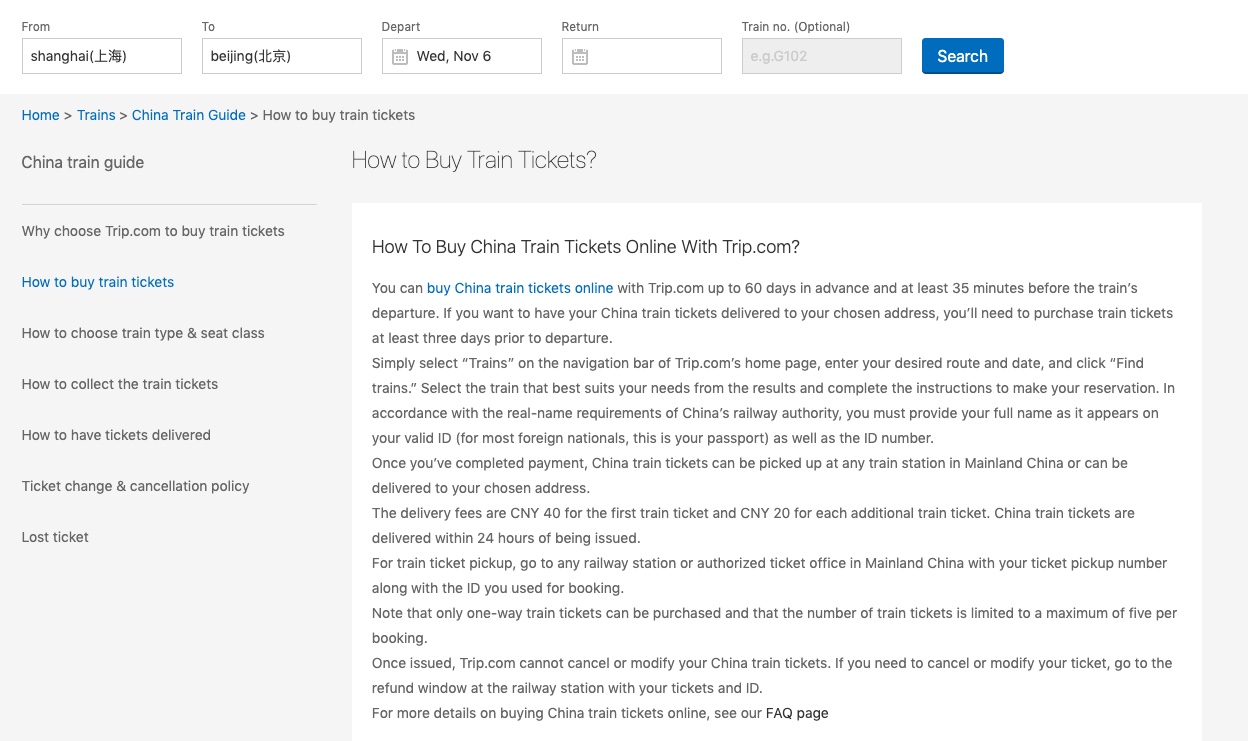This screenshot has width=1248, height=741.
Task: Open 'How to collect the train tickets'
Action: pos(120,384)
